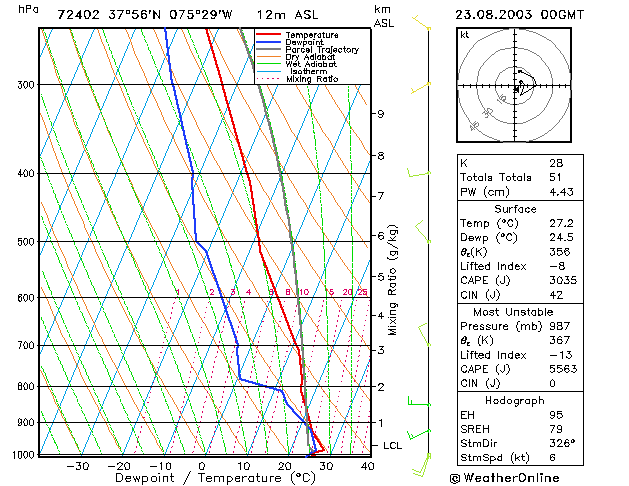
Task: Click the 'Most Unstable' section heading
Action: (x=513, y=312)
